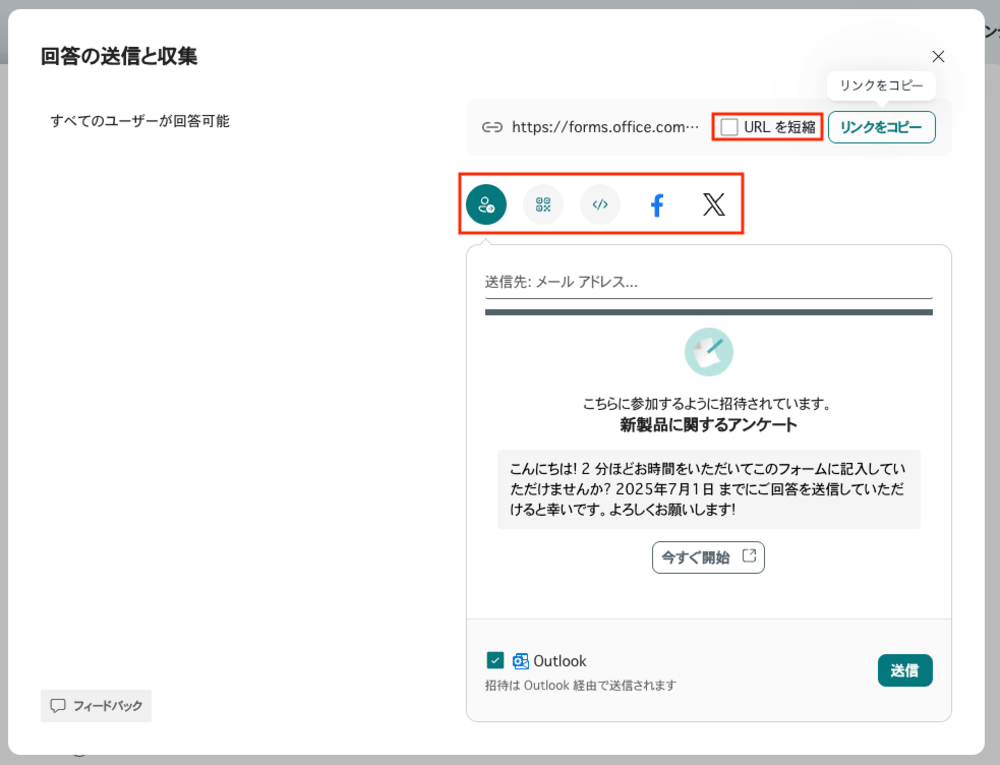This screenshot has height=765, width=1000.
Task: Click the リンクをコピー button
Action: point(881,127)
